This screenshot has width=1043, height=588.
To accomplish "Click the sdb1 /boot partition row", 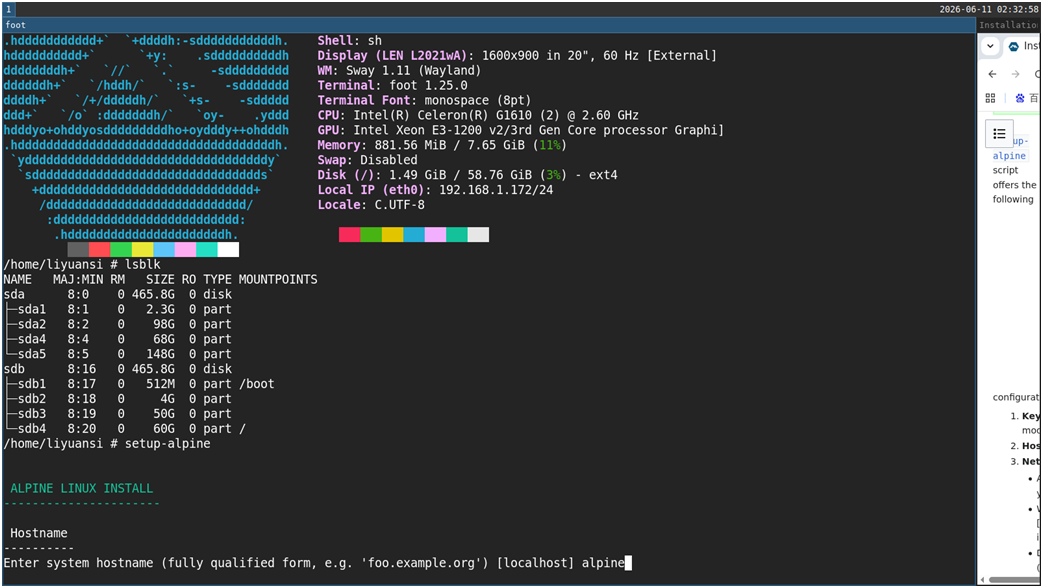I will tap(139, 384).
